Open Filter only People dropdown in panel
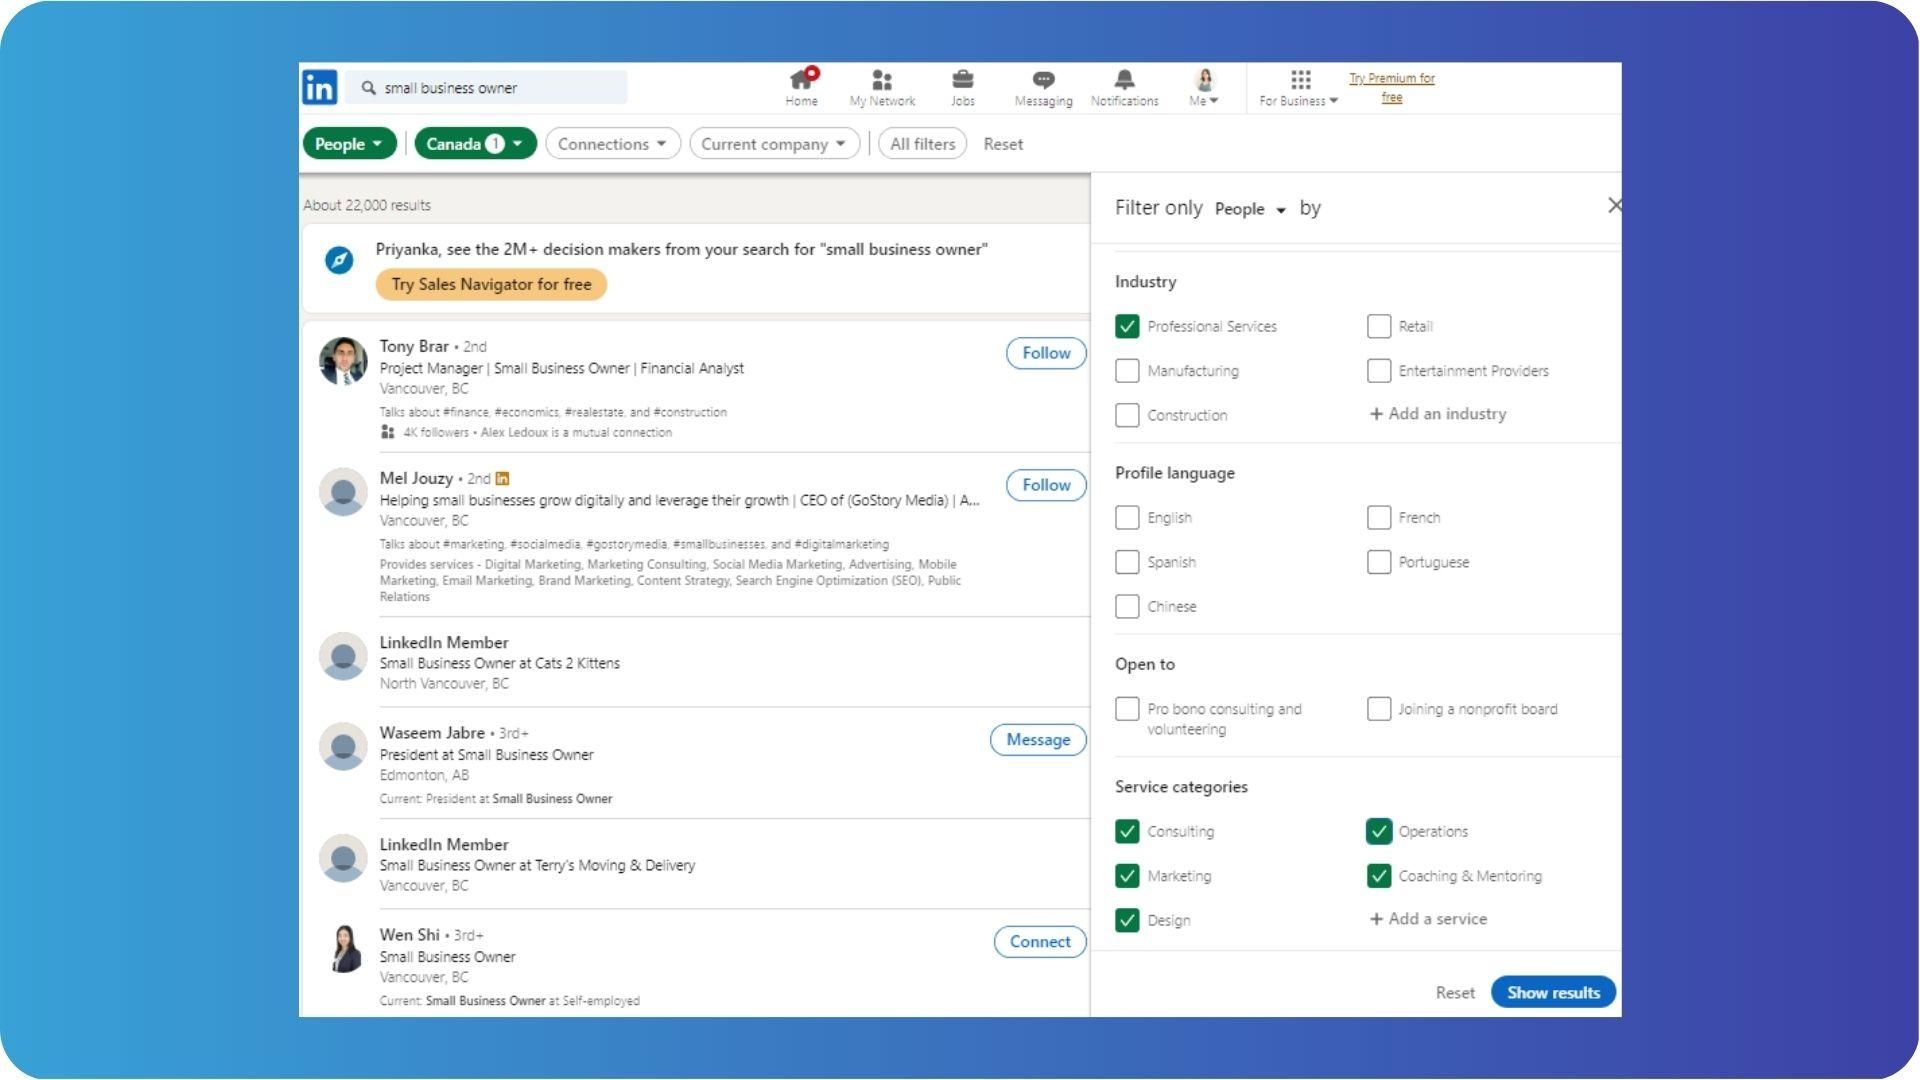The height and width of the screenshot is (1080, 1920). [x=1250, y=209]
